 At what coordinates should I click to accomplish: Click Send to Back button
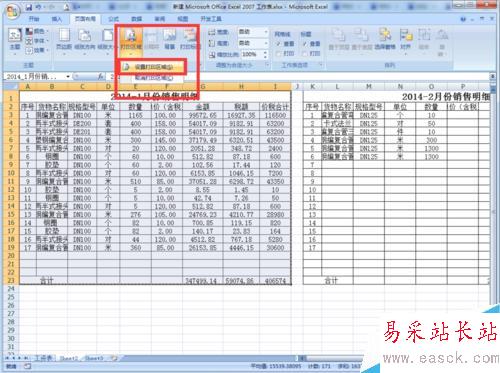[362, 40]
